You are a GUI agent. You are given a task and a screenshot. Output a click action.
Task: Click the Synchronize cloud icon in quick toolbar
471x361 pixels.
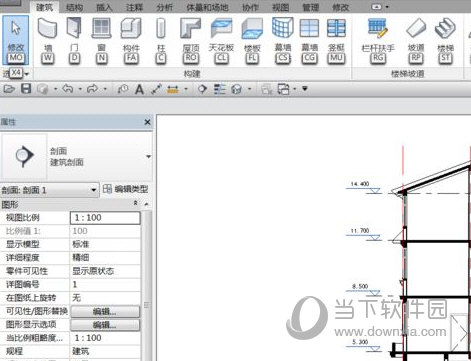tap(43, 89)
